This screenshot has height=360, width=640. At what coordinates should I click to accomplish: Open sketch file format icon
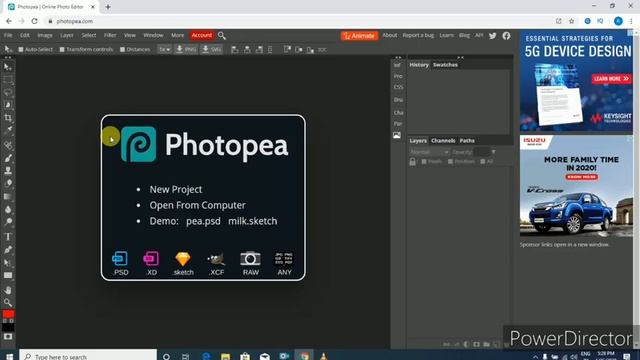[x=183, y=263]
